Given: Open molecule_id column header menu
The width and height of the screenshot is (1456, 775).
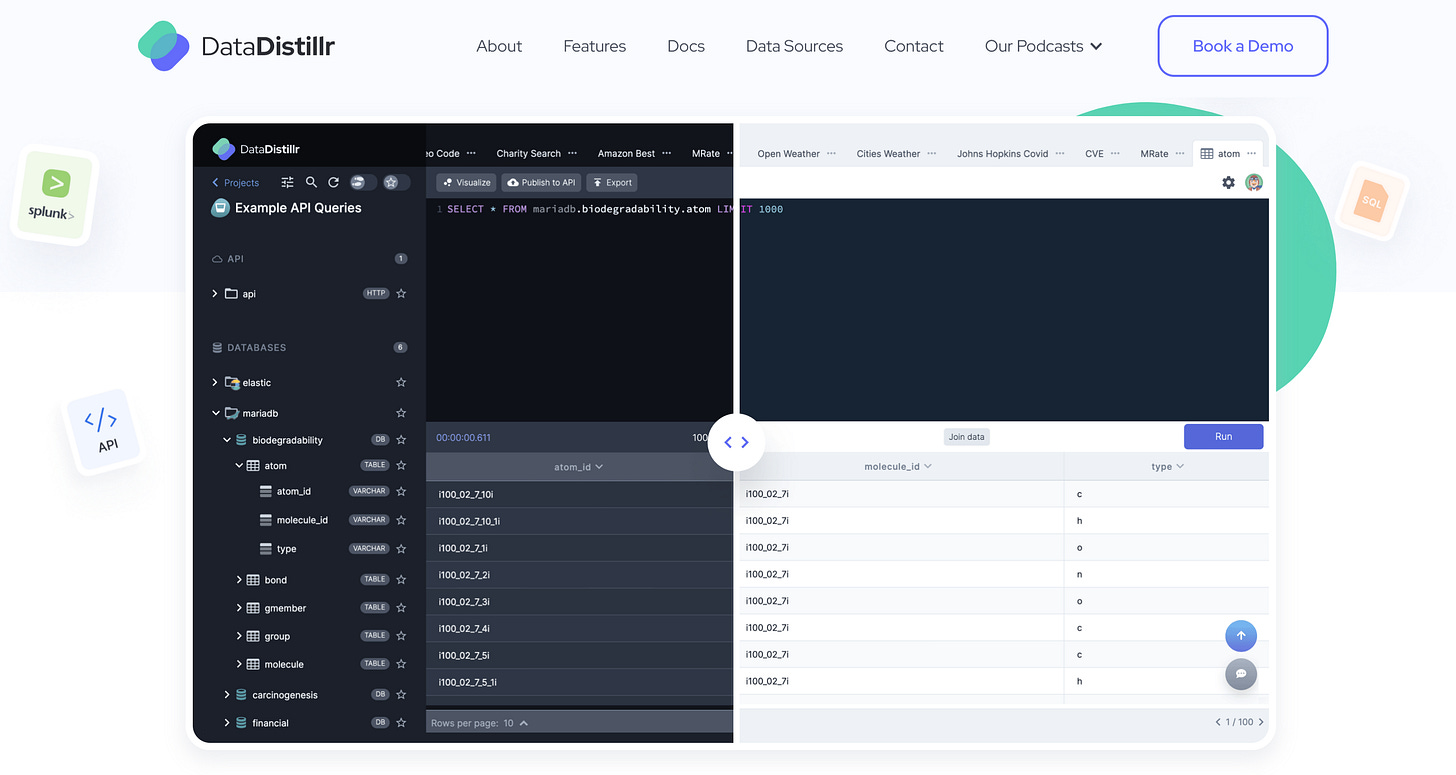Looking at the screenshot, I should 927,466.
